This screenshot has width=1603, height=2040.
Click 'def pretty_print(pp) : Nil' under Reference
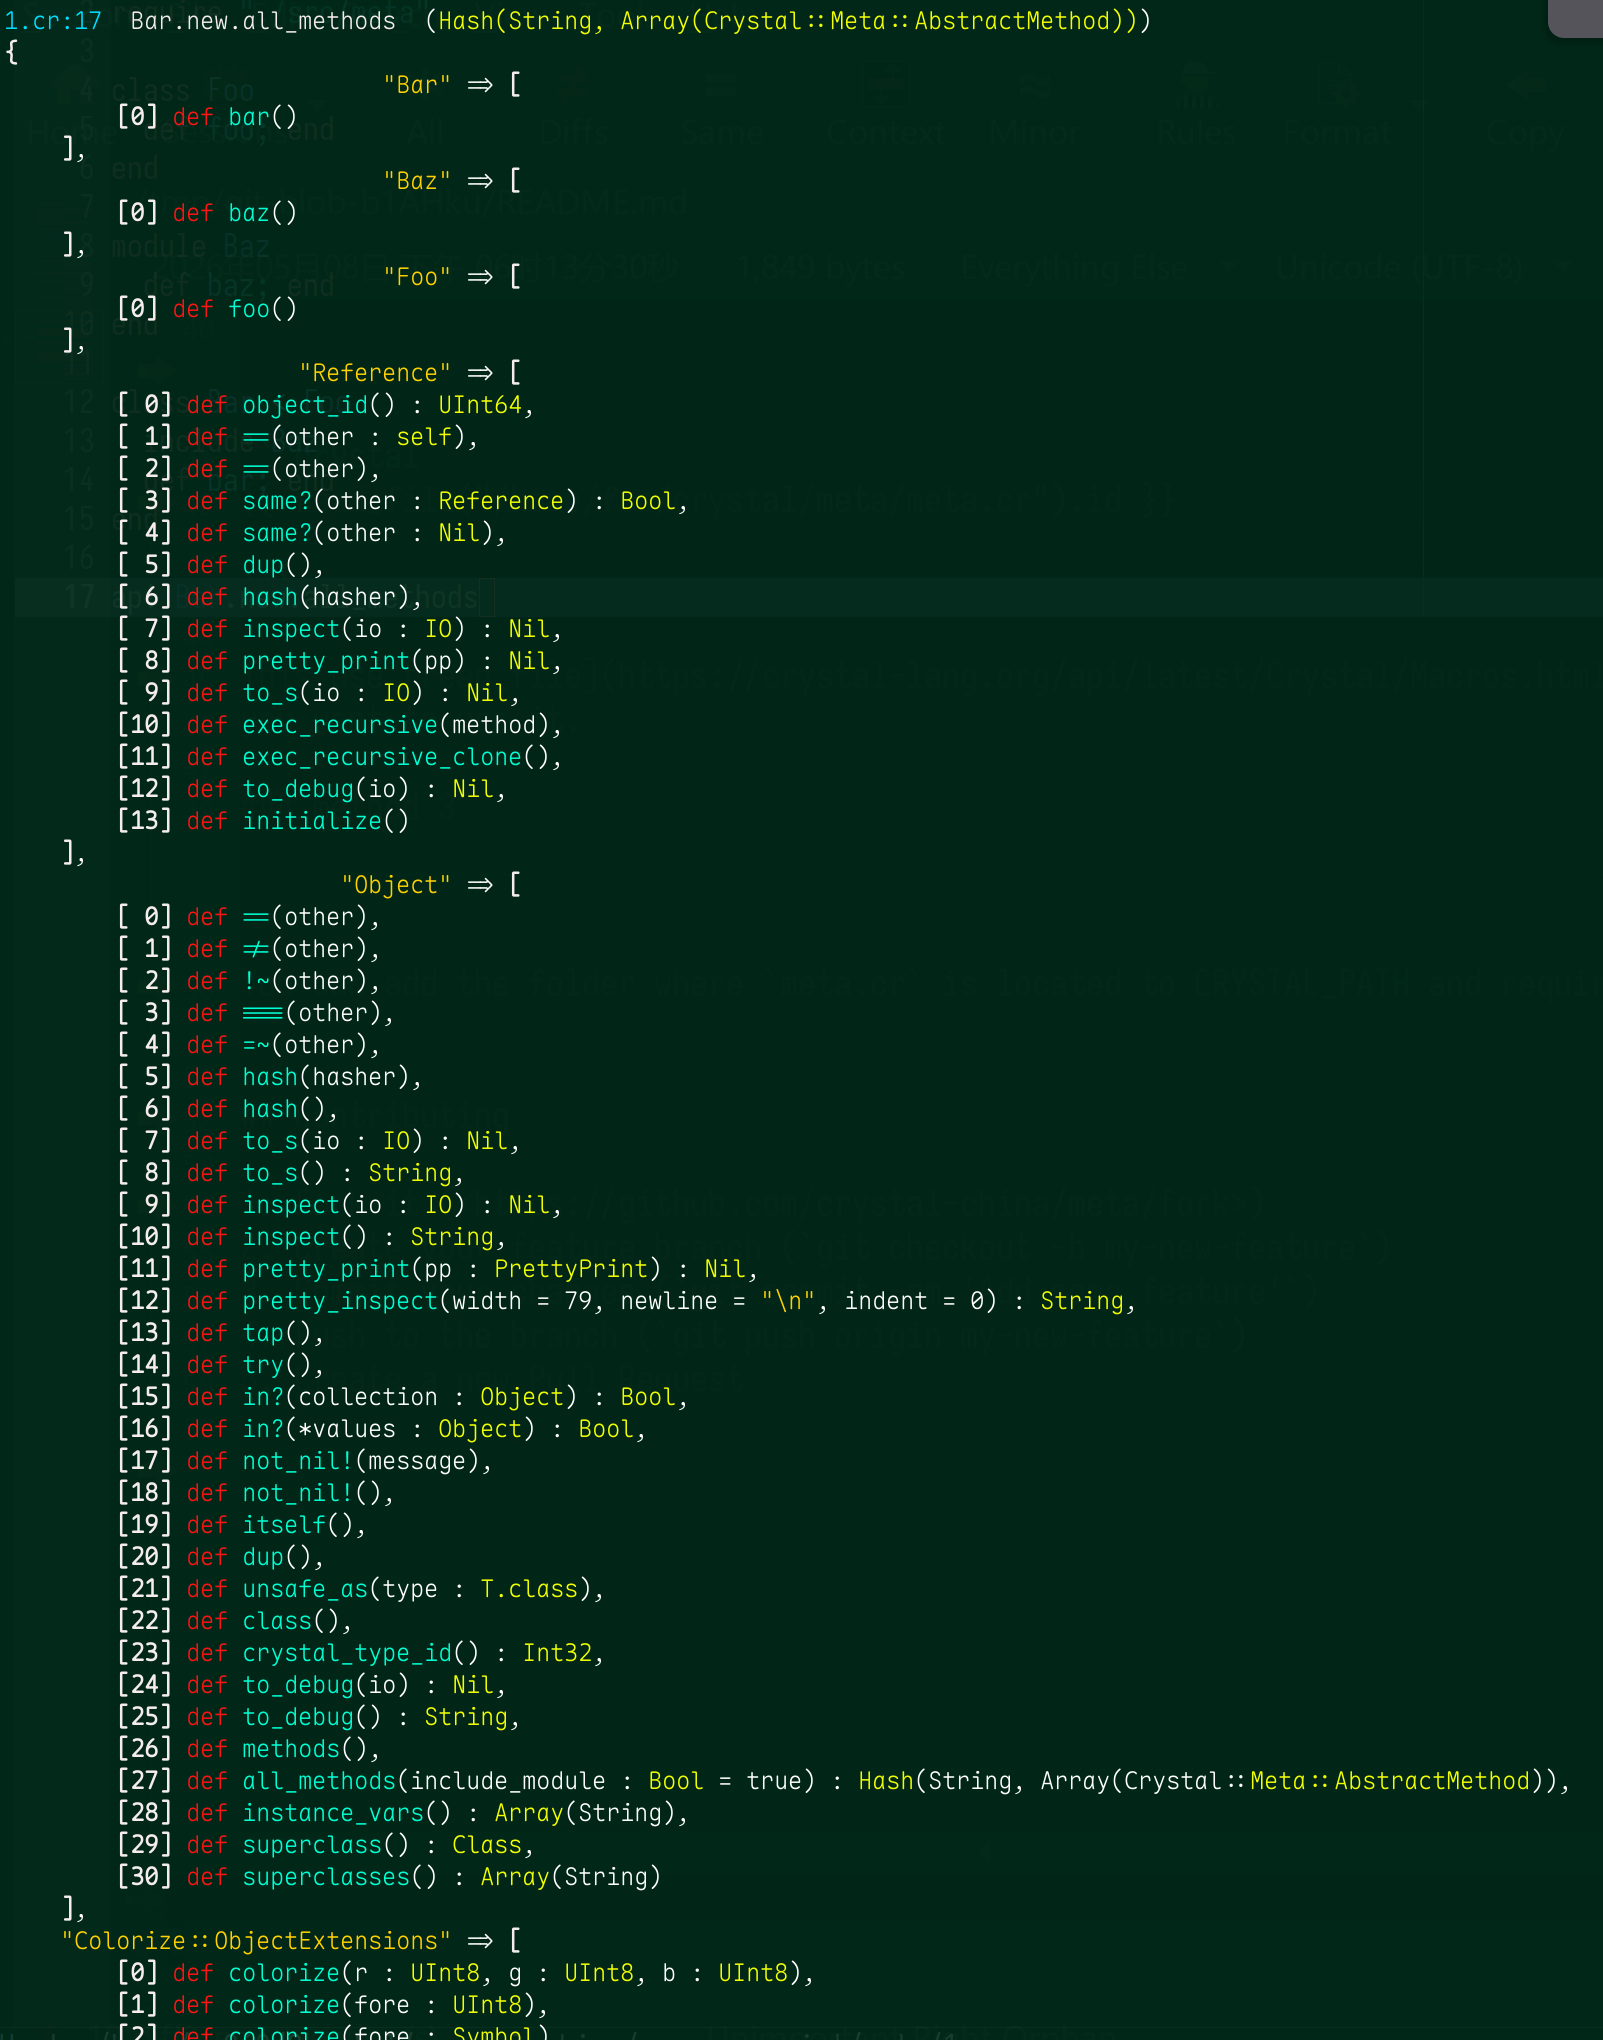point(374,661)
